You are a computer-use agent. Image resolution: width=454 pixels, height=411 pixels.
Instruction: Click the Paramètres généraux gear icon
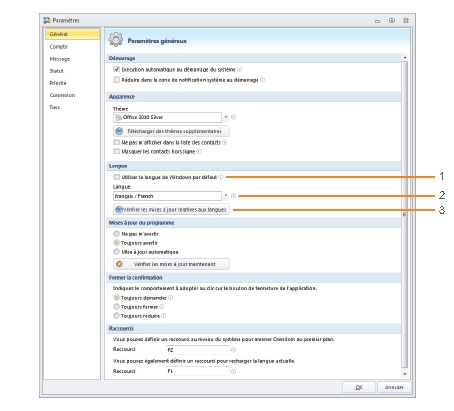pos(115,40)
